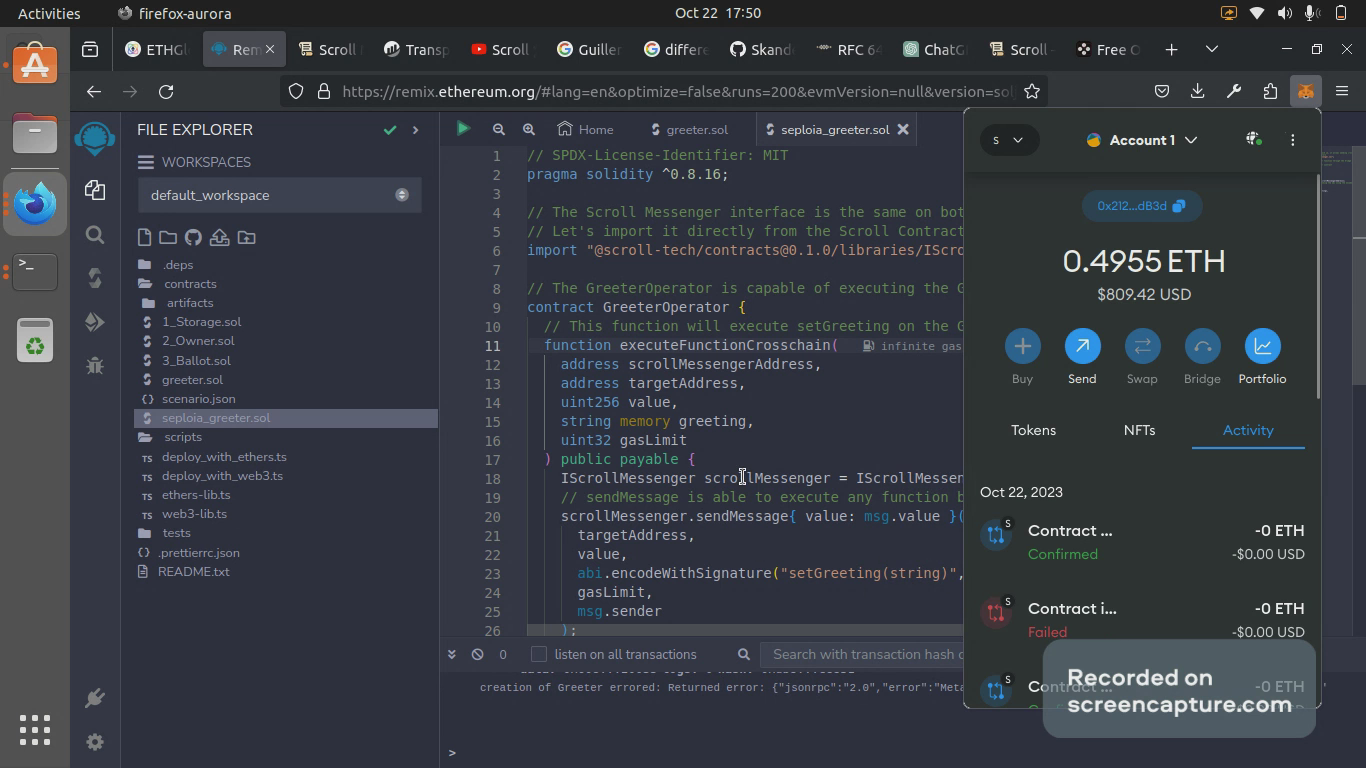The width and height of the screenshot is (1366, 768).
Task: Open the Remix file search panel
Action: (95, 234)
